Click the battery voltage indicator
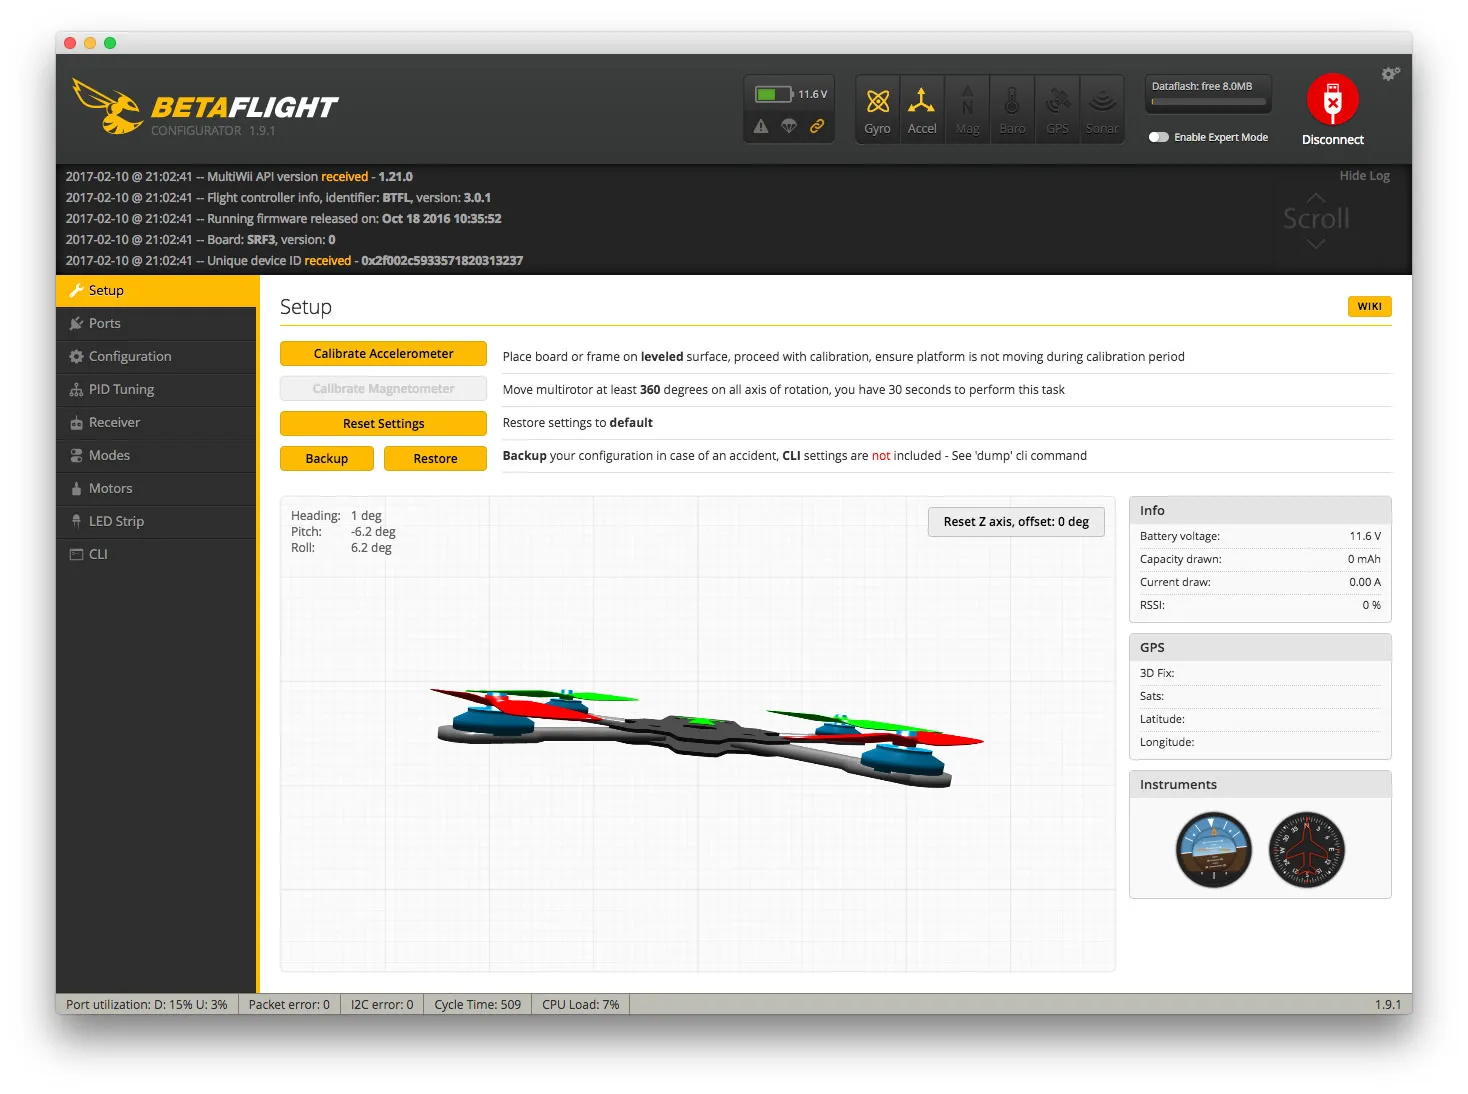 (x=790, y=94)
